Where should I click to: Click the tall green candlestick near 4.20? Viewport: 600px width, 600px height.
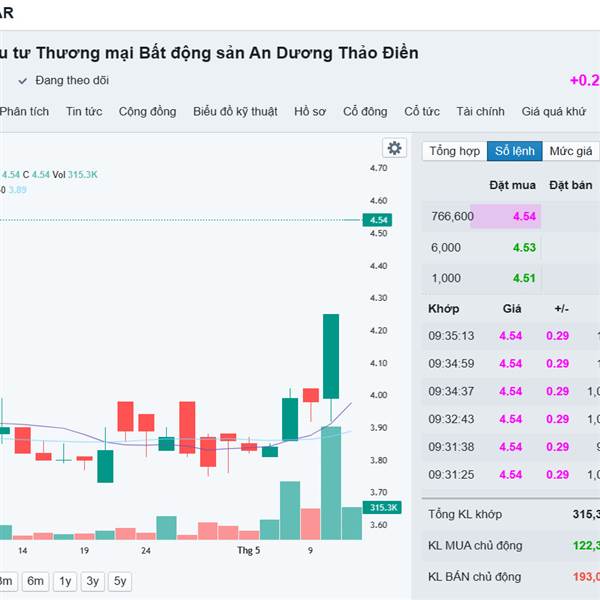point(331,356)
